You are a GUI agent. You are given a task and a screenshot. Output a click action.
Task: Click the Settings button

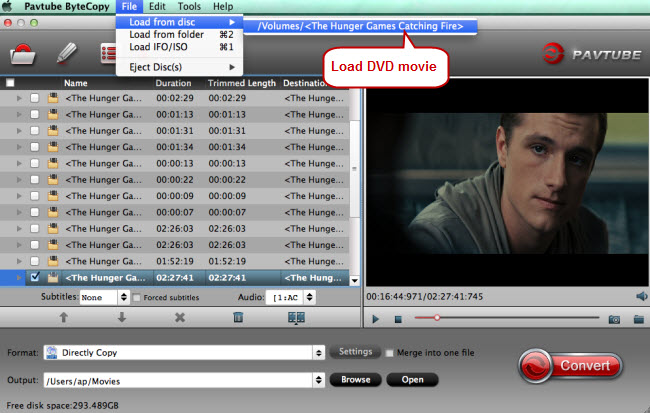coord(355,352)
